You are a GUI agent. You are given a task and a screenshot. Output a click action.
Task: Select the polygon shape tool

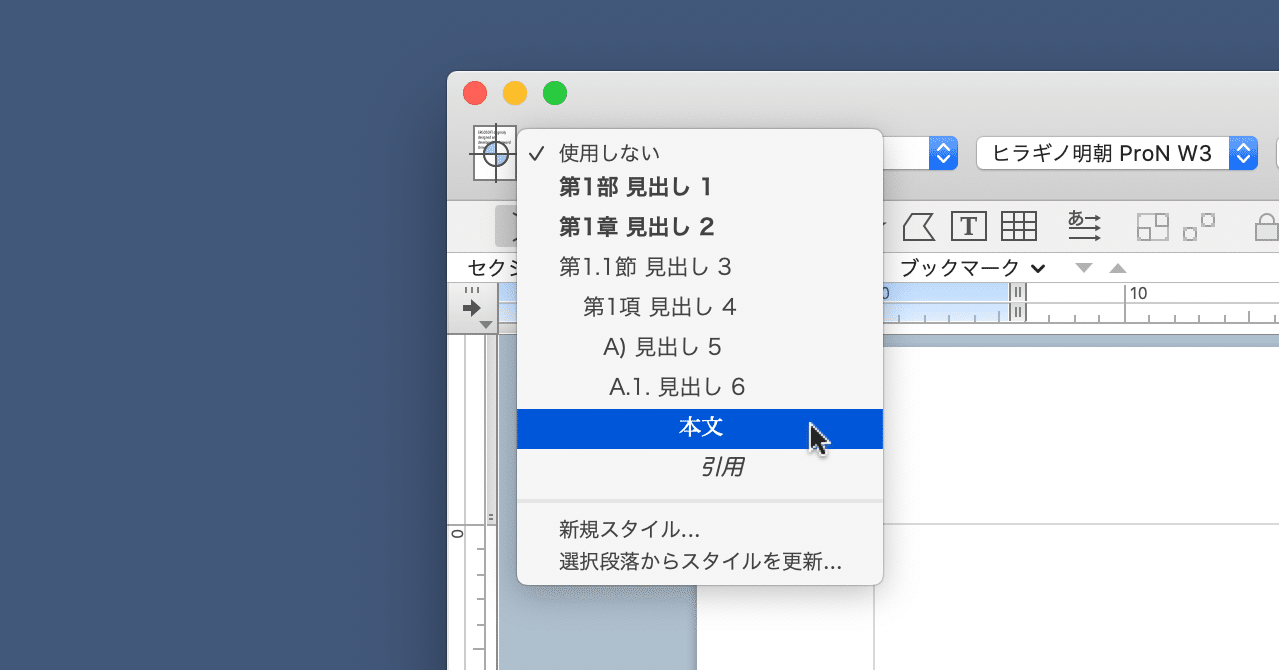pyautogui.click(x=918, y=226)
